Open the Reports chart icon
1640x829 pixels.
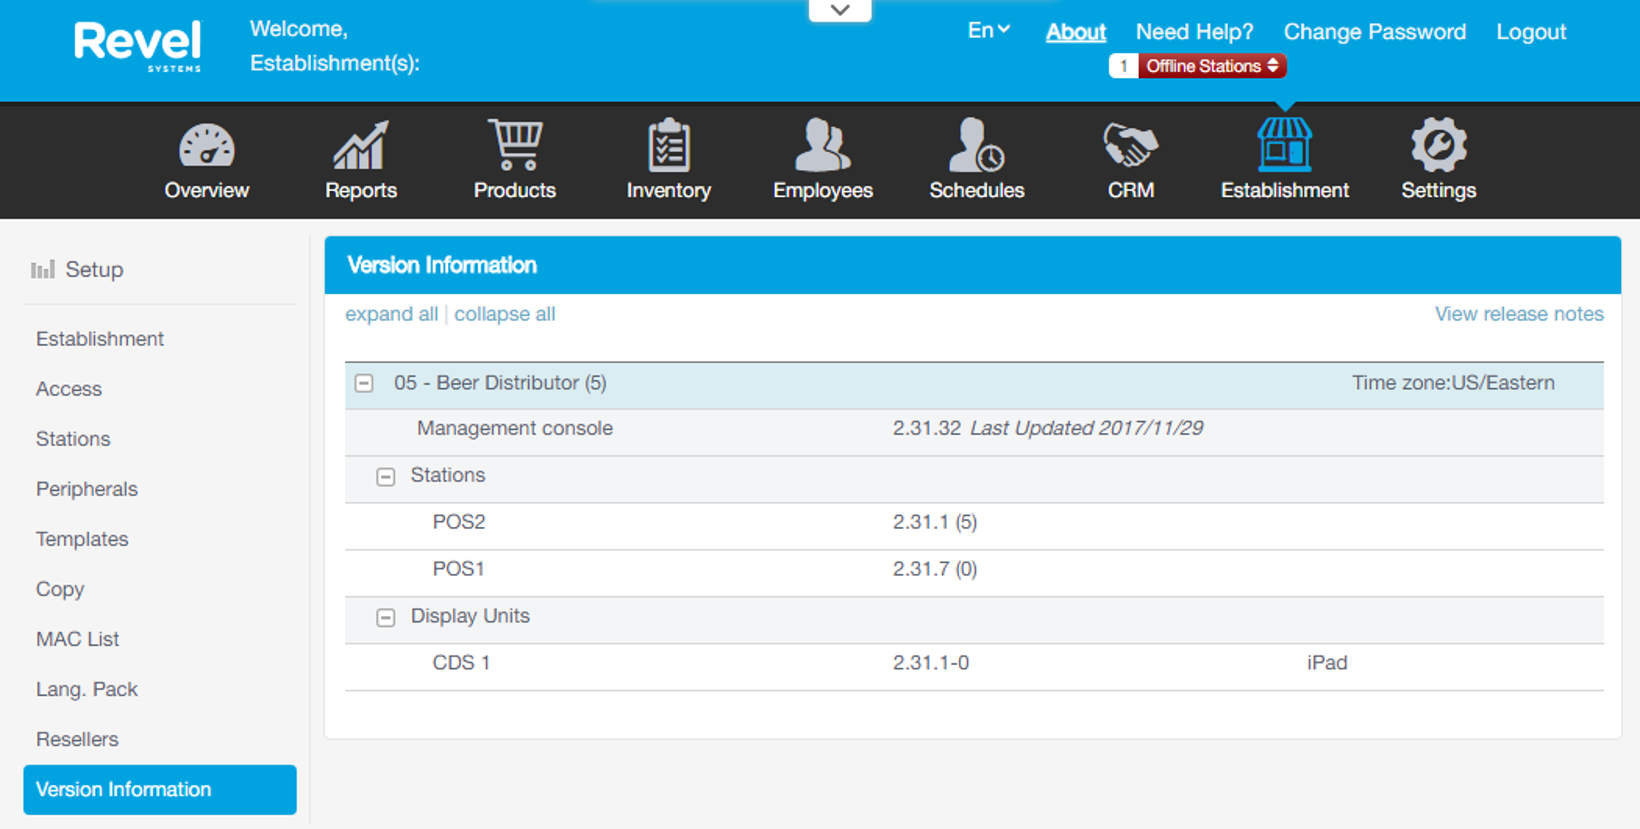click(360, 146)
